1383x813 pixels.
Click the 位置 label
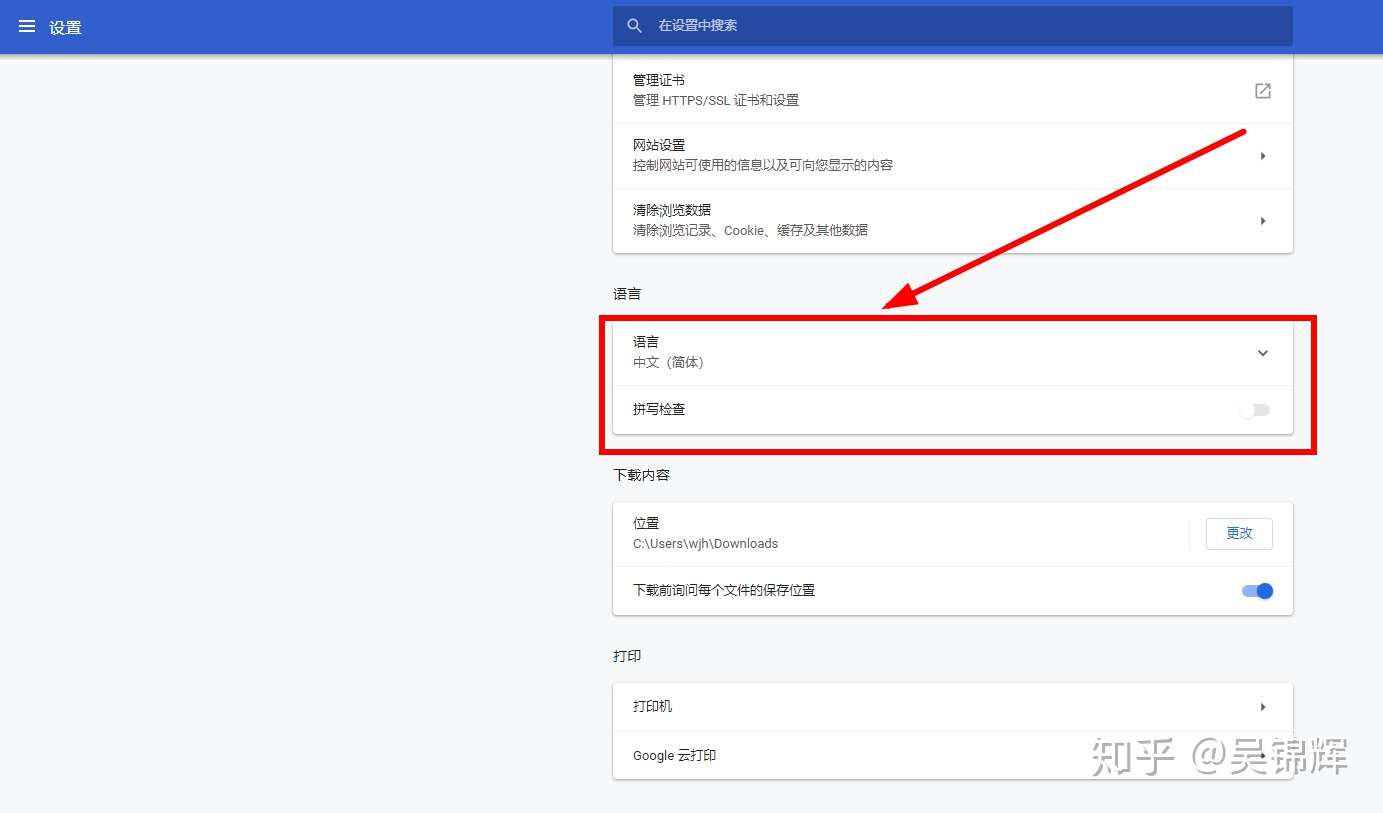(x=646, y=523)
